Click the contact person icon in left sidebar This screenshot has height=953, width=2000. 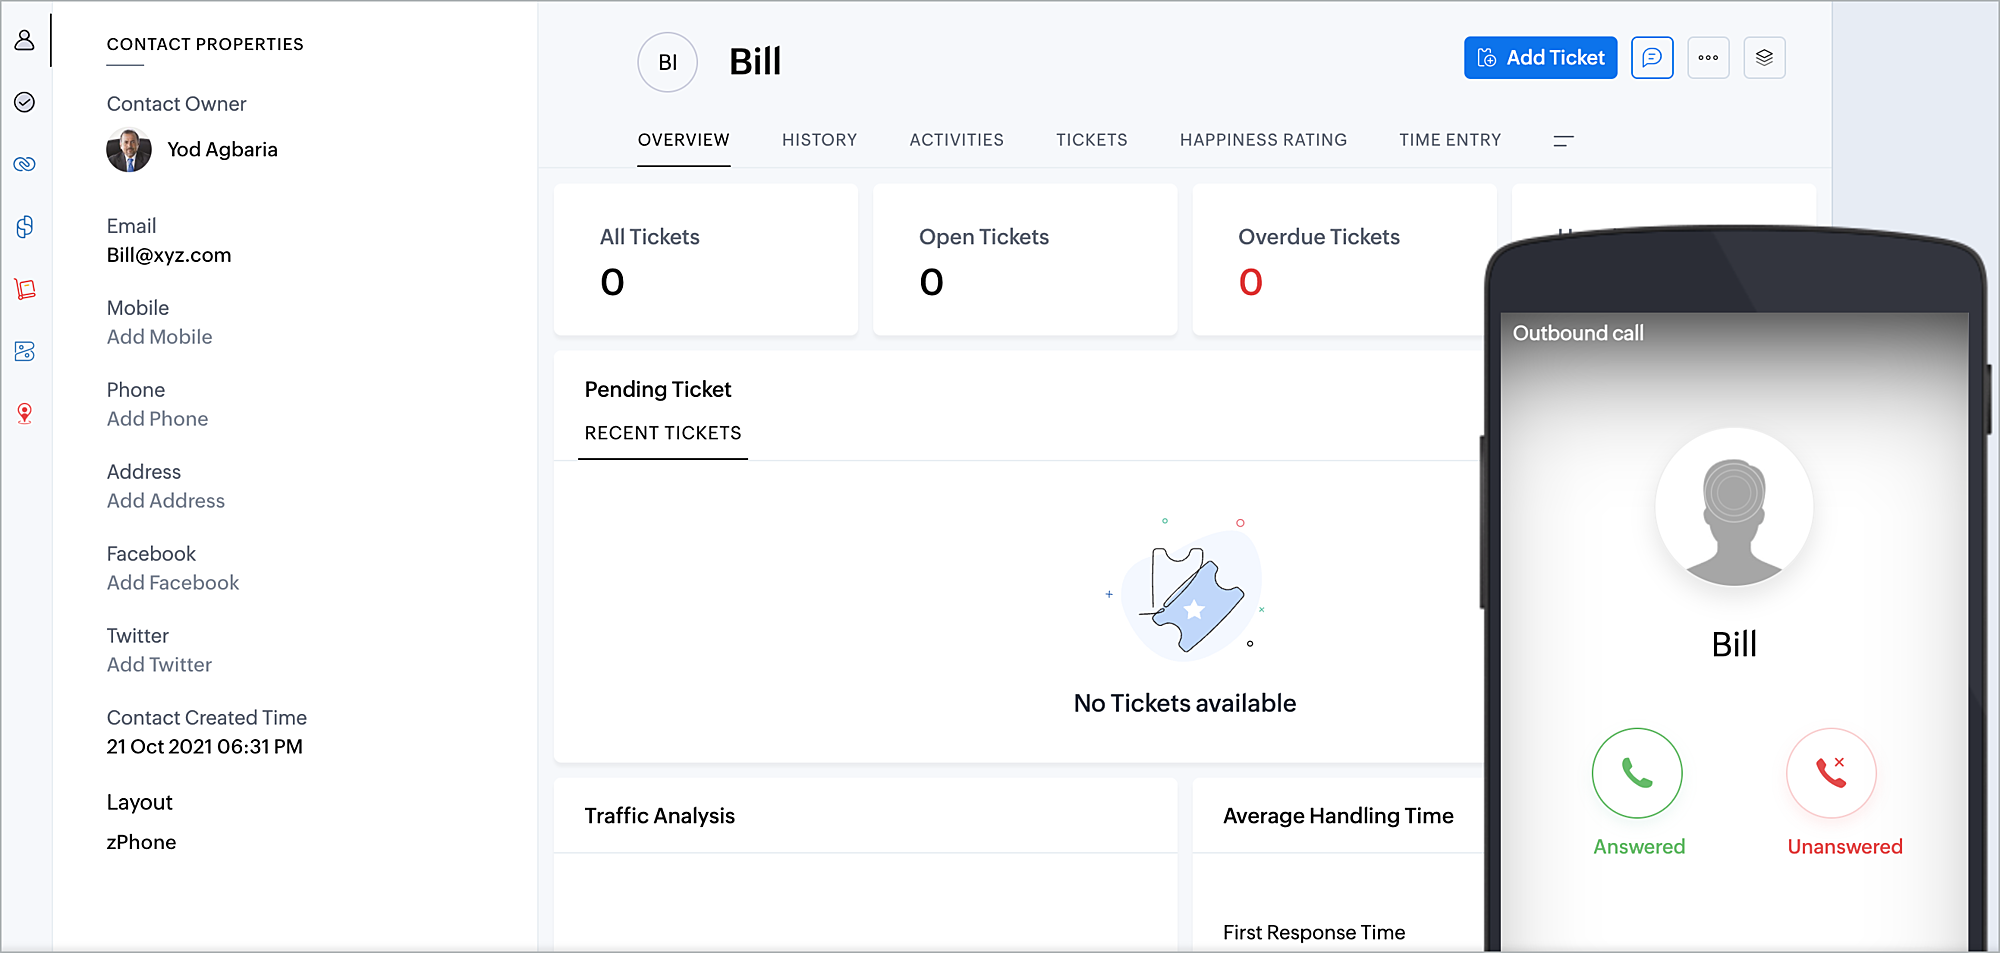click(x=25, y=40)
